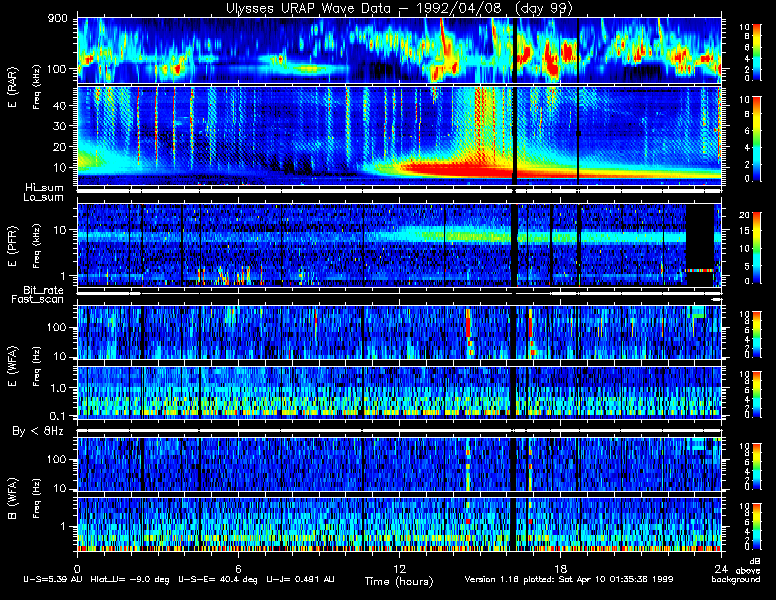The height and width of the screenshot is (600, 776).
Task: Click the '30' kHz tick label
Action: tap(59, 126)
